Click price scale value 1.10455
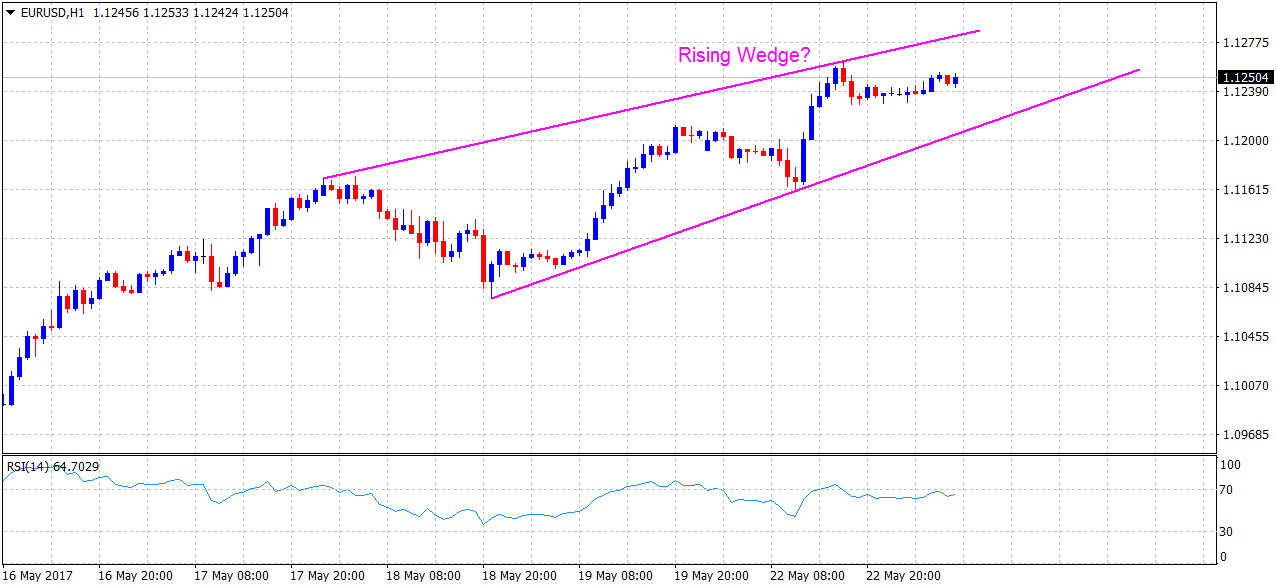1276x588 pixels. point(1244,337)
